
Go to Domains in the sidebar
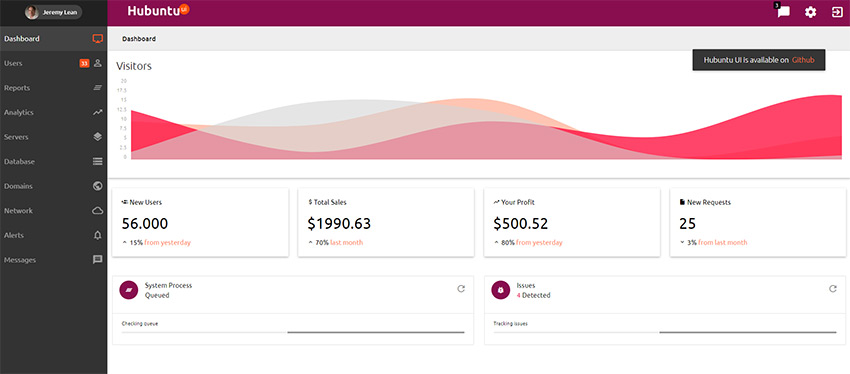point(54,186)
